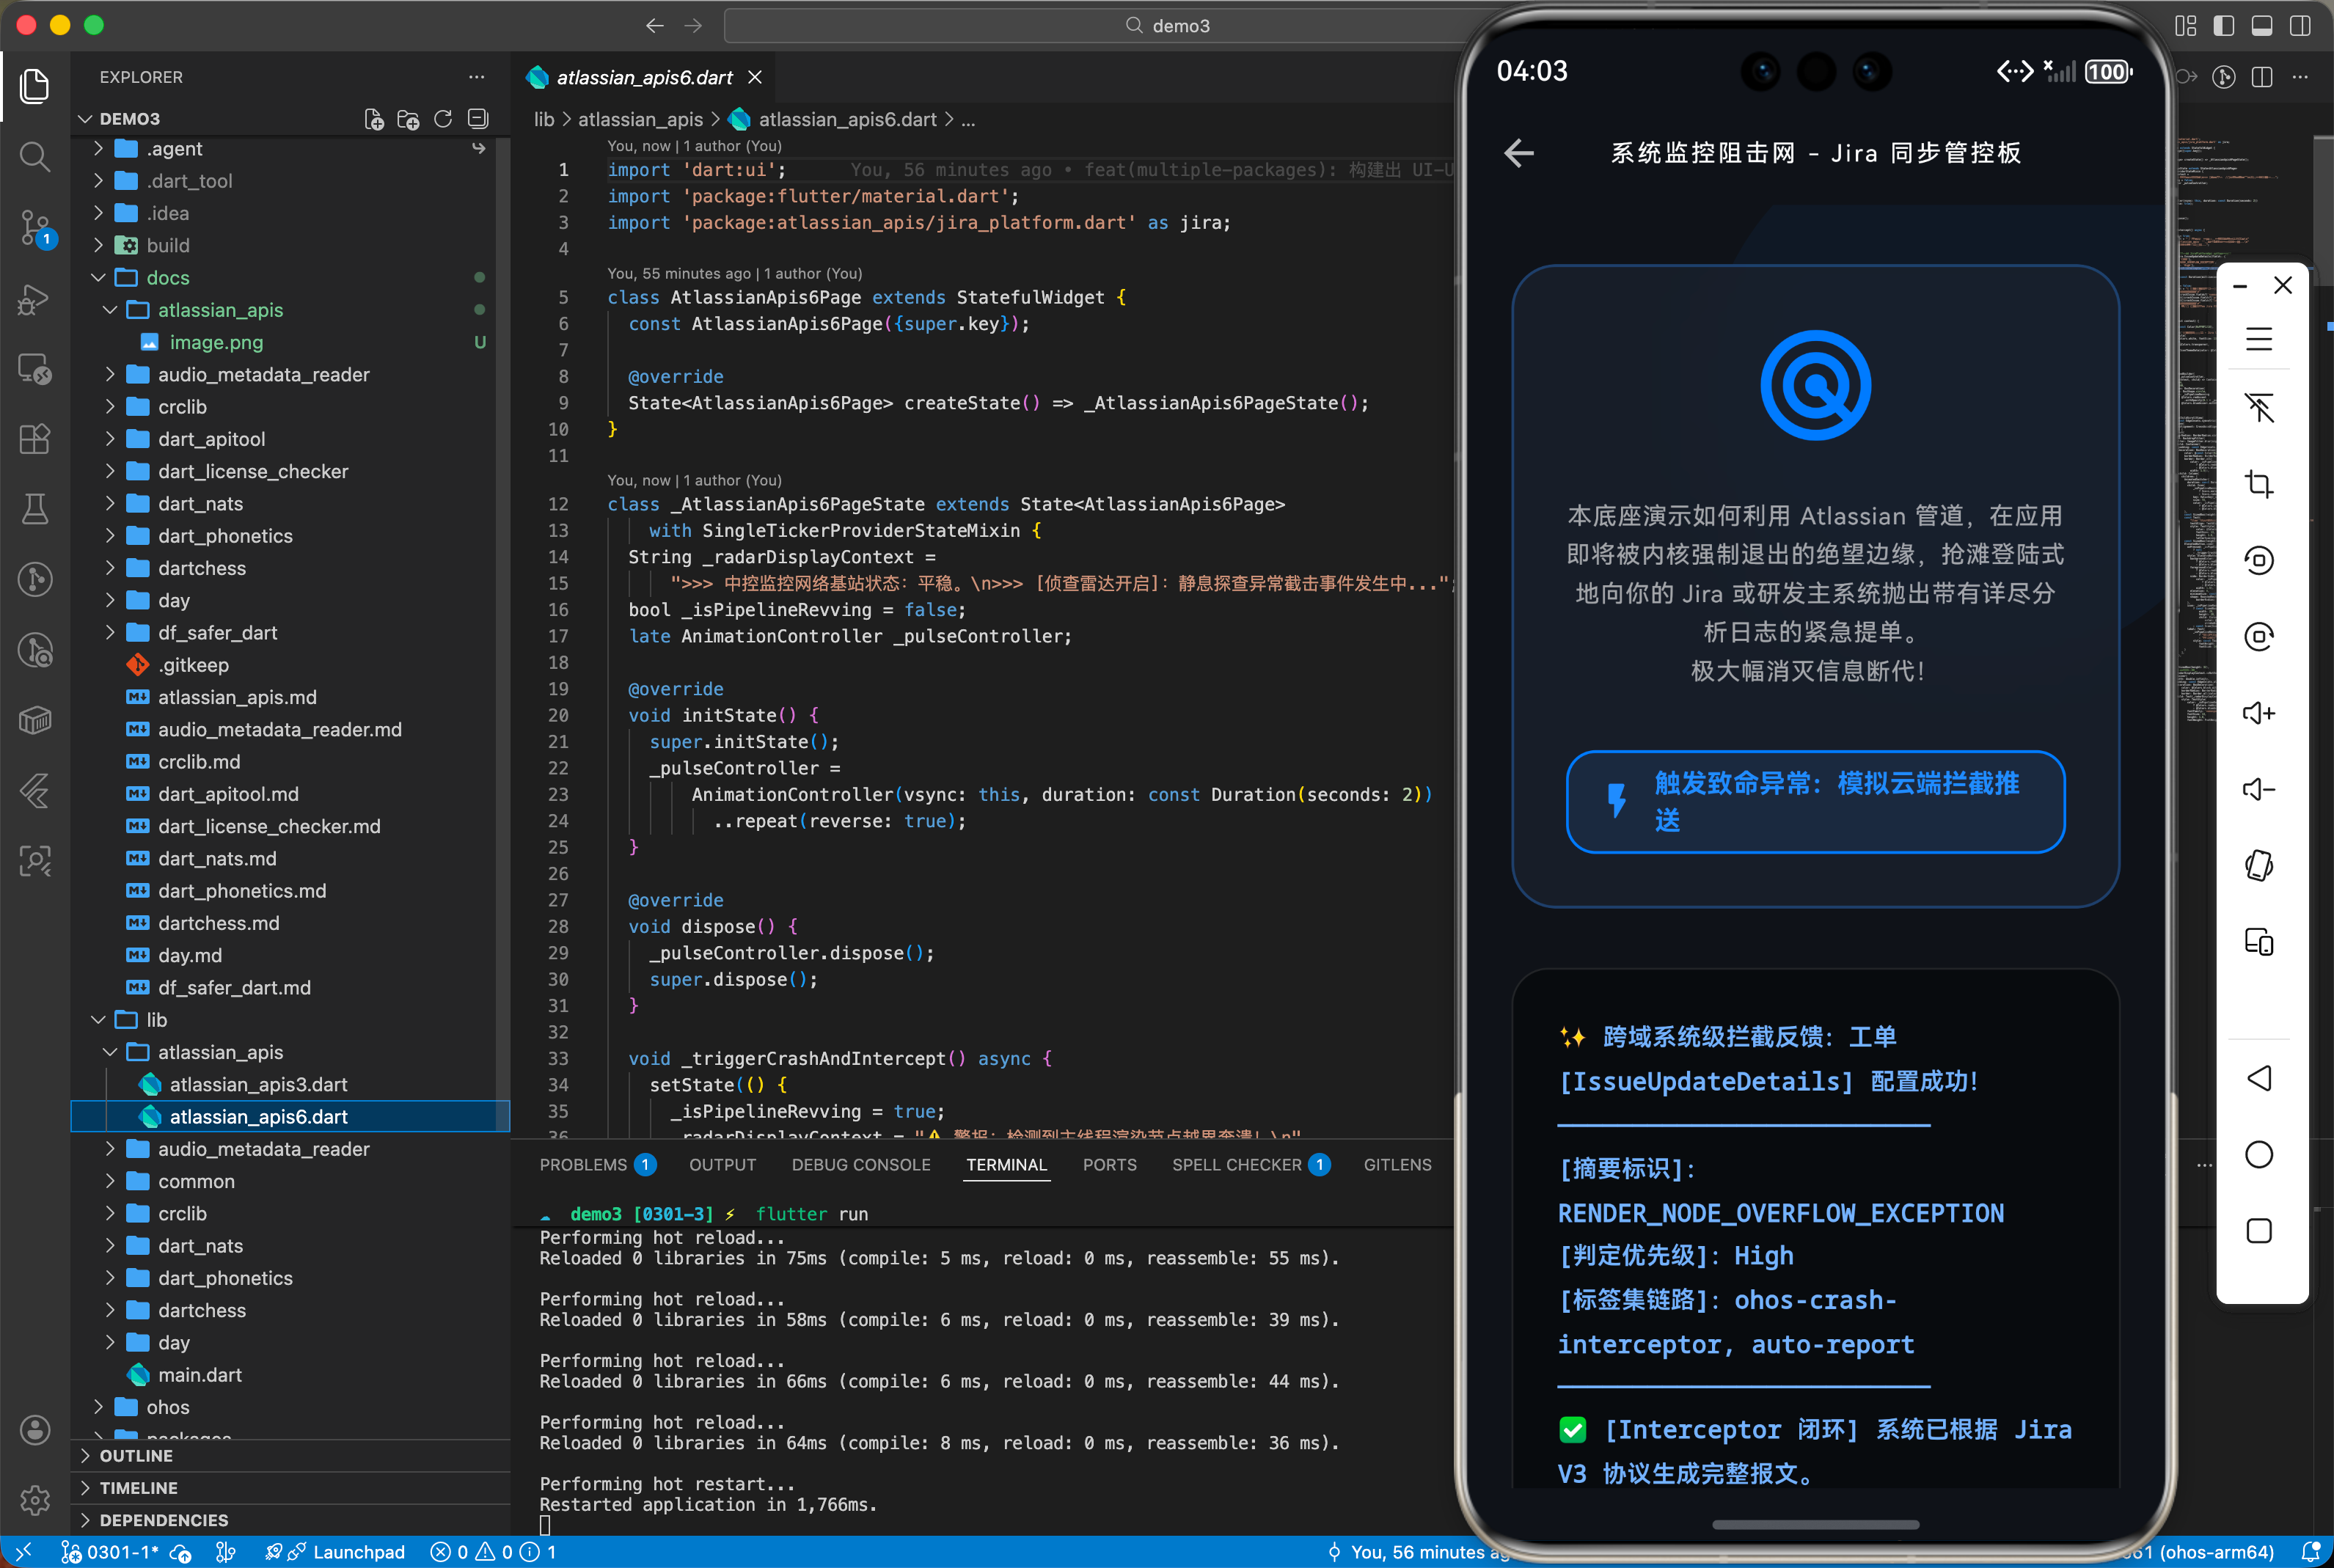Open the SPELL CHECKER panel tab
This screenshot has width=2334, height=1568.
[1250, 1165]
